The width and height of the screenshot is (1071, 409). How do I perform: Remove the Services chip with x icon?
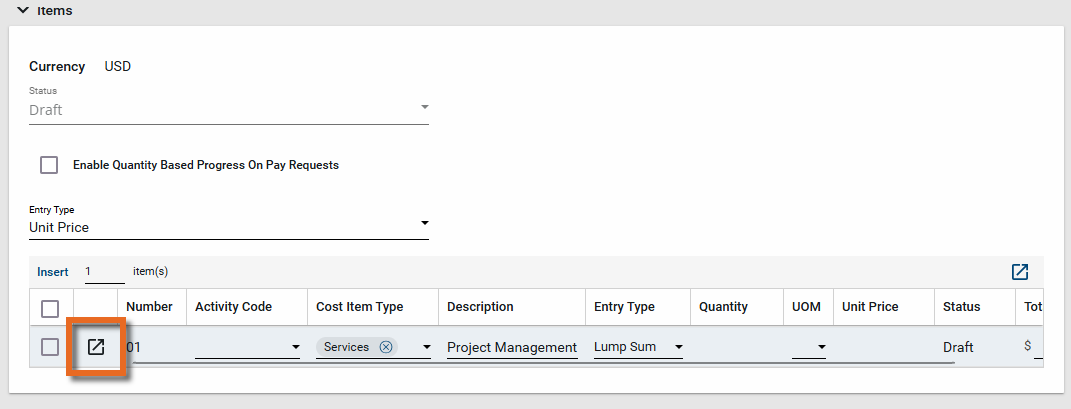tap(386, 347)
